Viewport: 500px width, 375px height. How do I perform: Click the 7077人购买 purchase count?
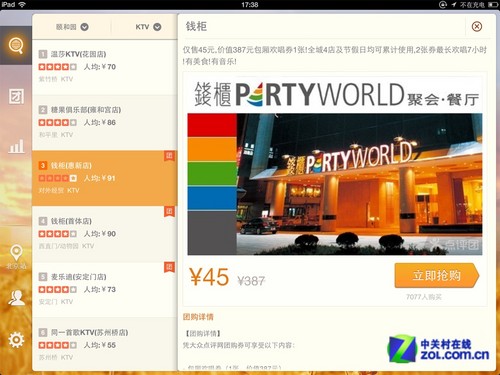pyautogui.click(x=424, y=297)
